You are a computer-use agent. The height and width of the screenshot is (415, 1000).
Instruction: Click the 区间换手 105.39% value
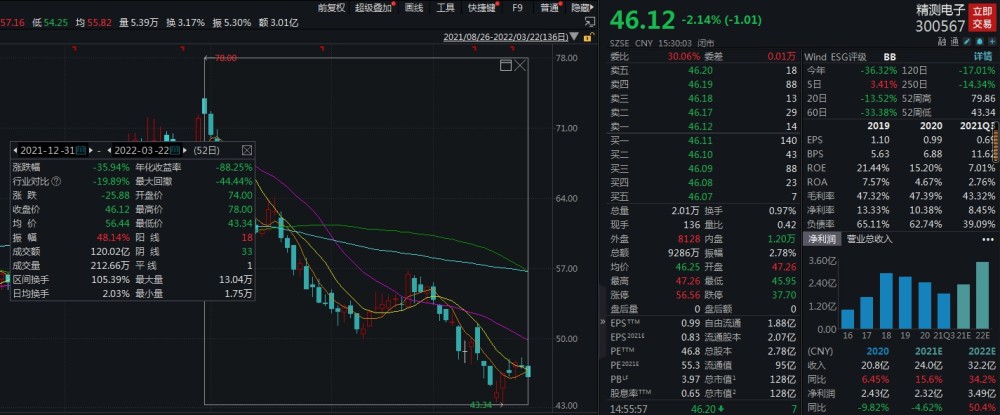point(111,279)
